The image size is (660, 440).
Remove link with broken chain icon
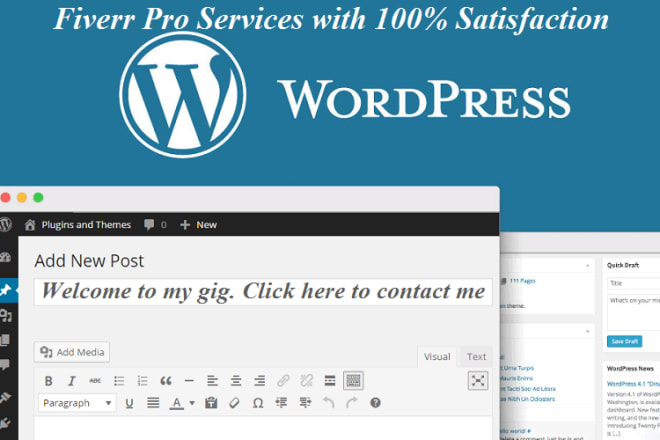coord(306,381)
